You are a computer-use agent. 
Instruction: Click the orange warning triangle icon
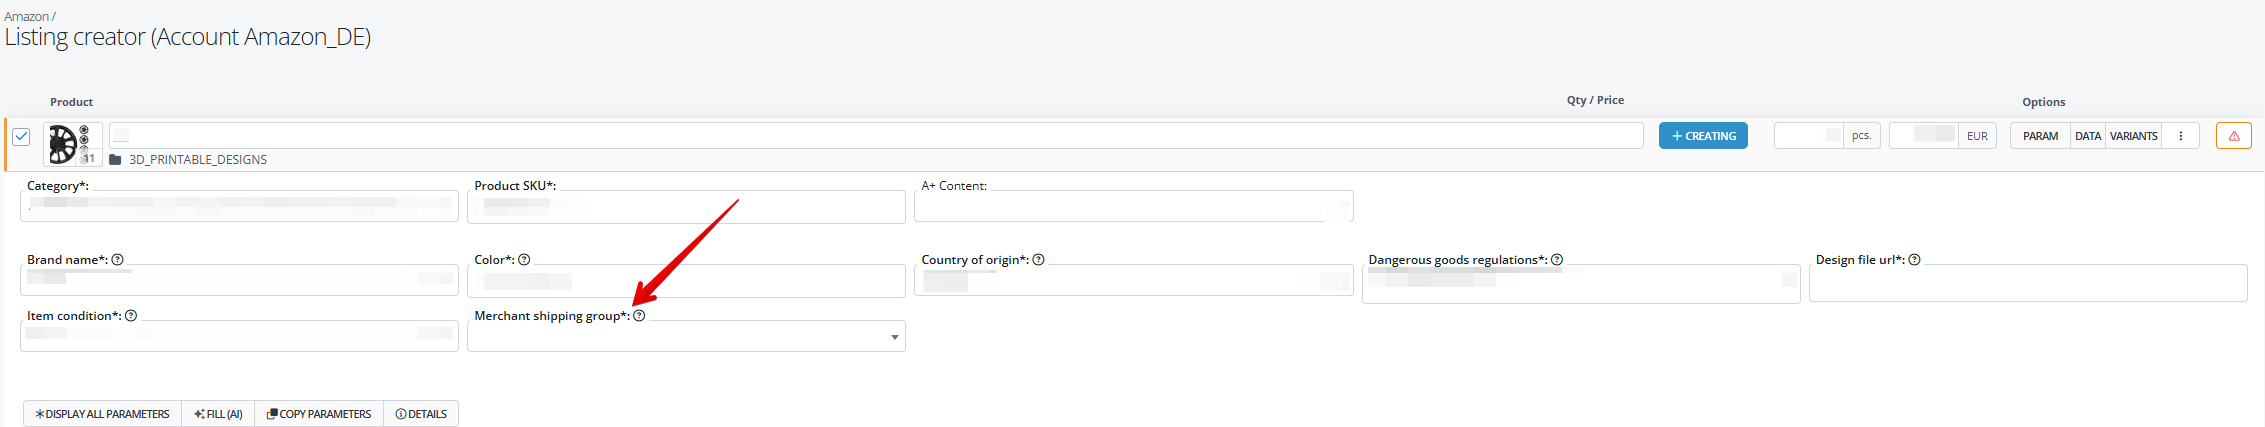coord(2233,136)
